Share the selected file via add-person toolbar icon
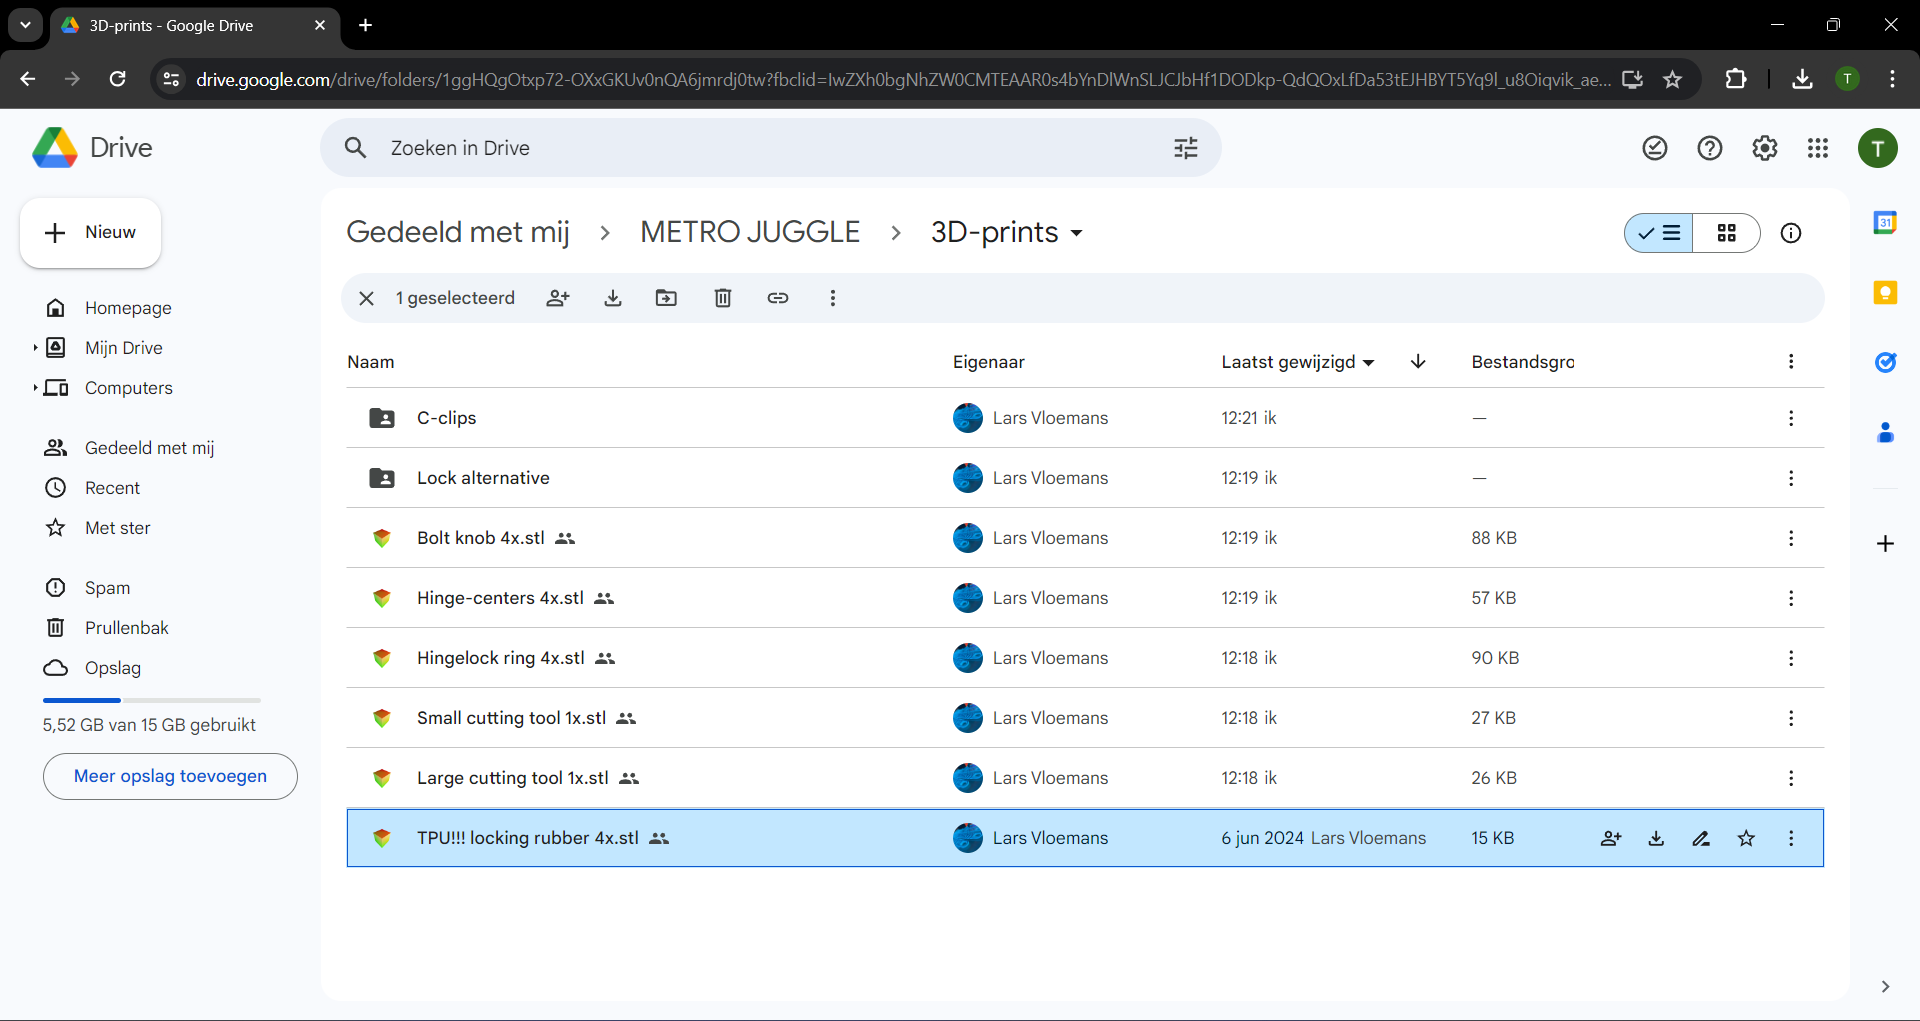This screenshot has height=1021, width=1920. (558, 298)
